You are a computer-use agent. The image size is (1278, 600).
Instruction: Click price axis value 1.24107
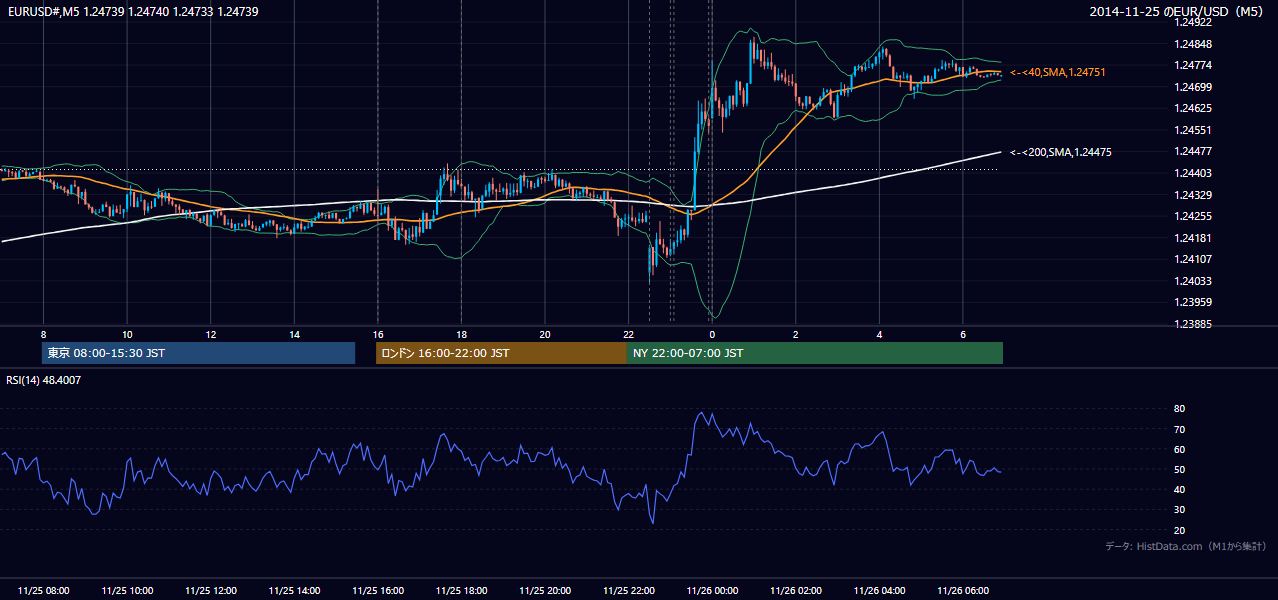coord(1193,259)
